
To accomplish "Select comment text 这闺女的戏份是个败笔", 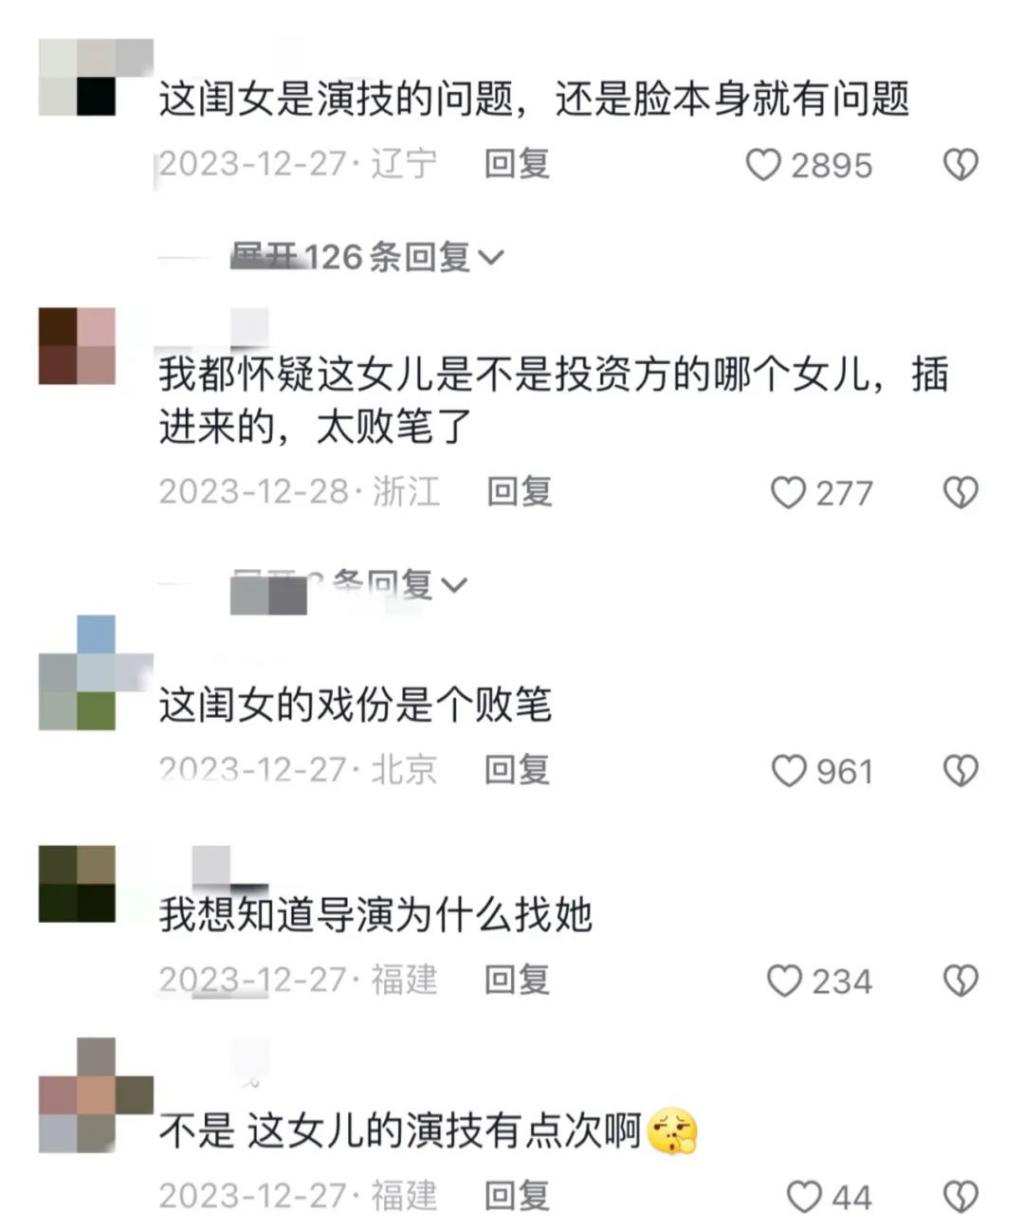I will click(x=355, y=706).
